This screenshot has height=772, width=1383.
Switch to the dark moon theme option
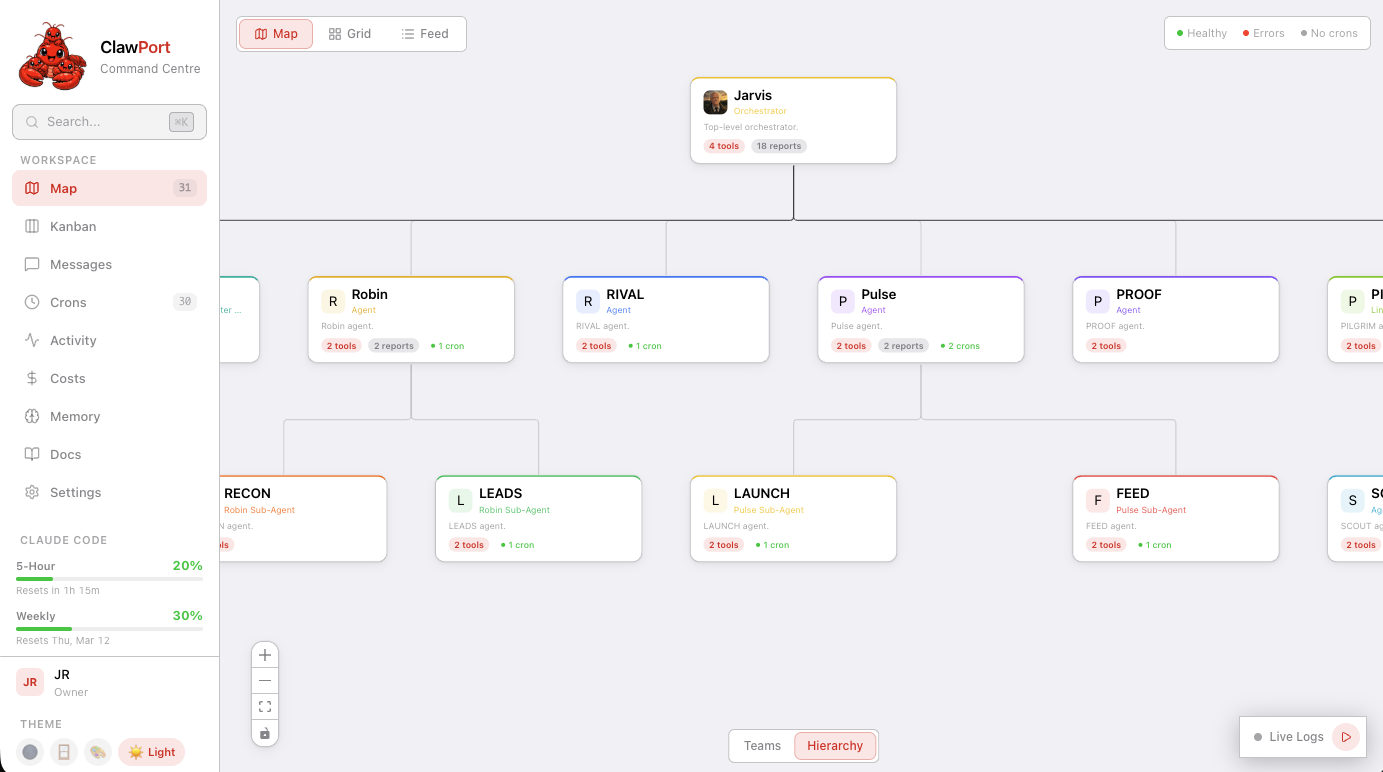tap(29, 751)
